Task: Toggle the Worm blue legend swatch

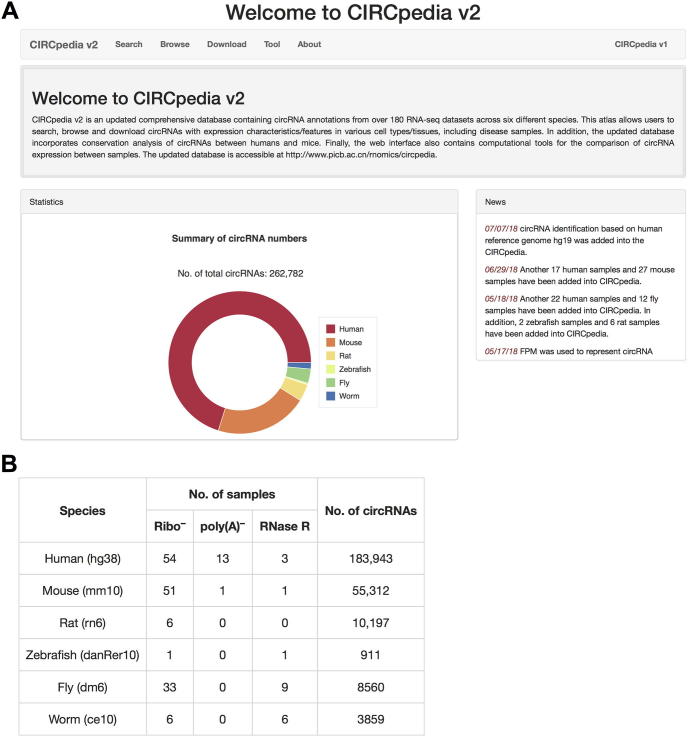Action: pyautogui.click(x=330, y=396)
